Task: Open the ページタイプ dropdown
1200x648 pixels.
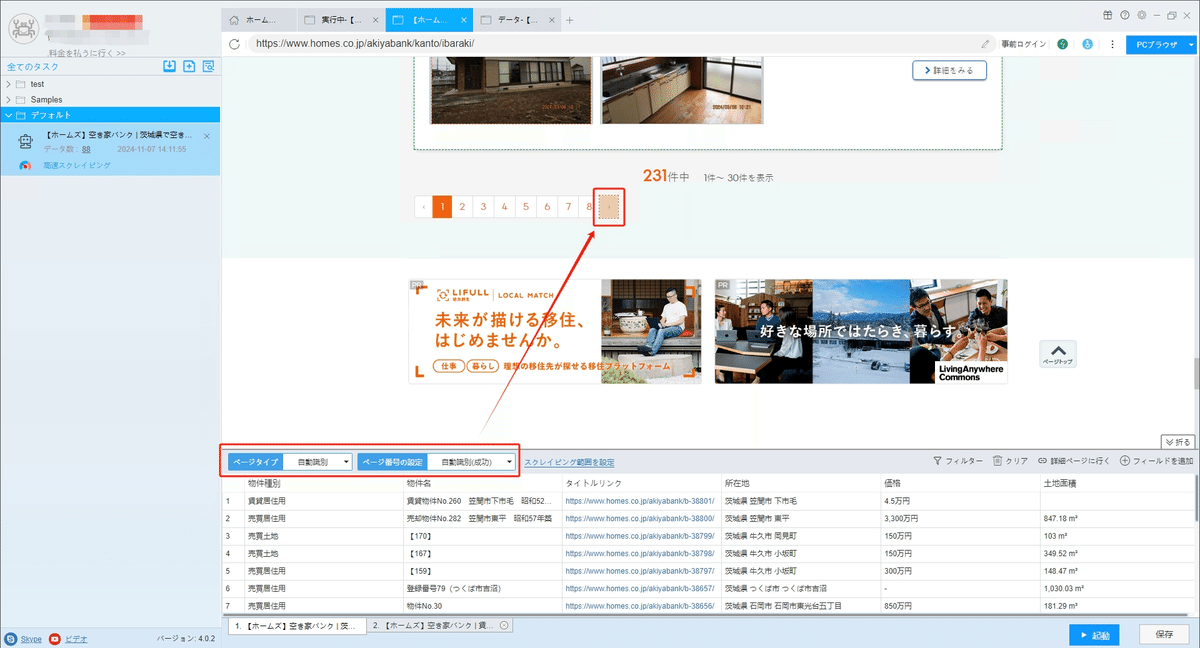Action: click(318, 462)
